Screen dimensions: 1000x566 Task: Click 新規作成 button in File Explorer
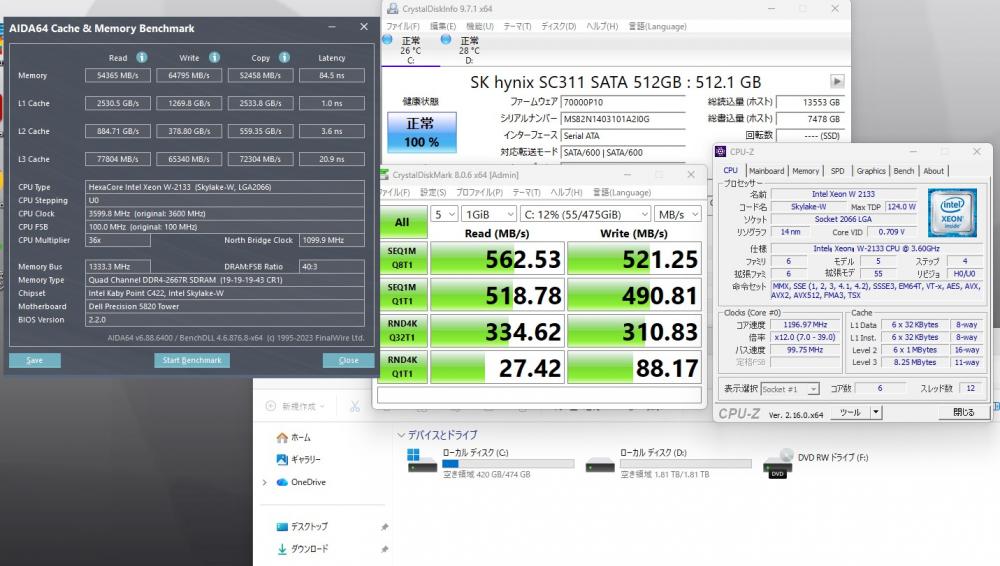(295, 406)
